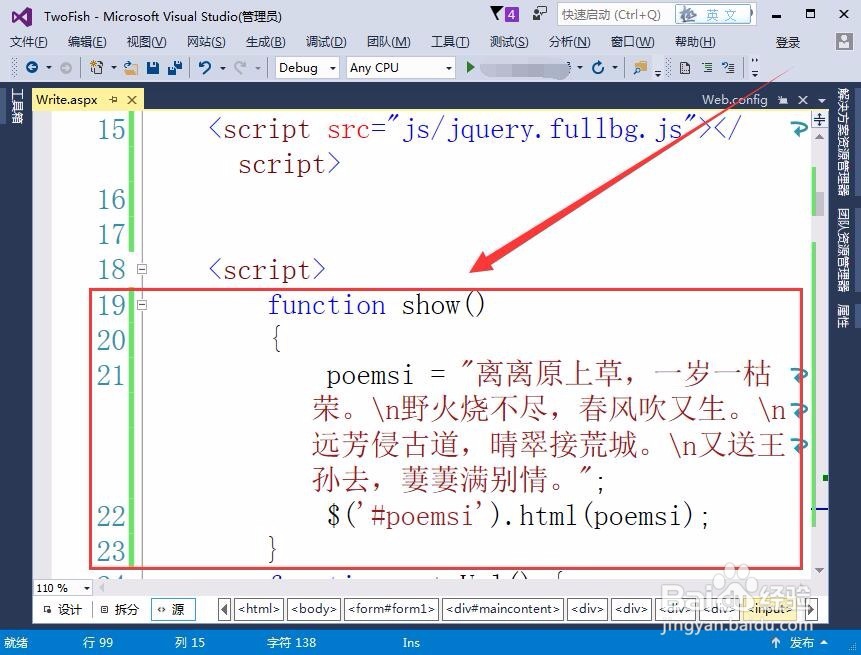Switch to 设计 design view
Image resolution: width=861 pixels, height=655 pixels.
[x=63, y=609]
